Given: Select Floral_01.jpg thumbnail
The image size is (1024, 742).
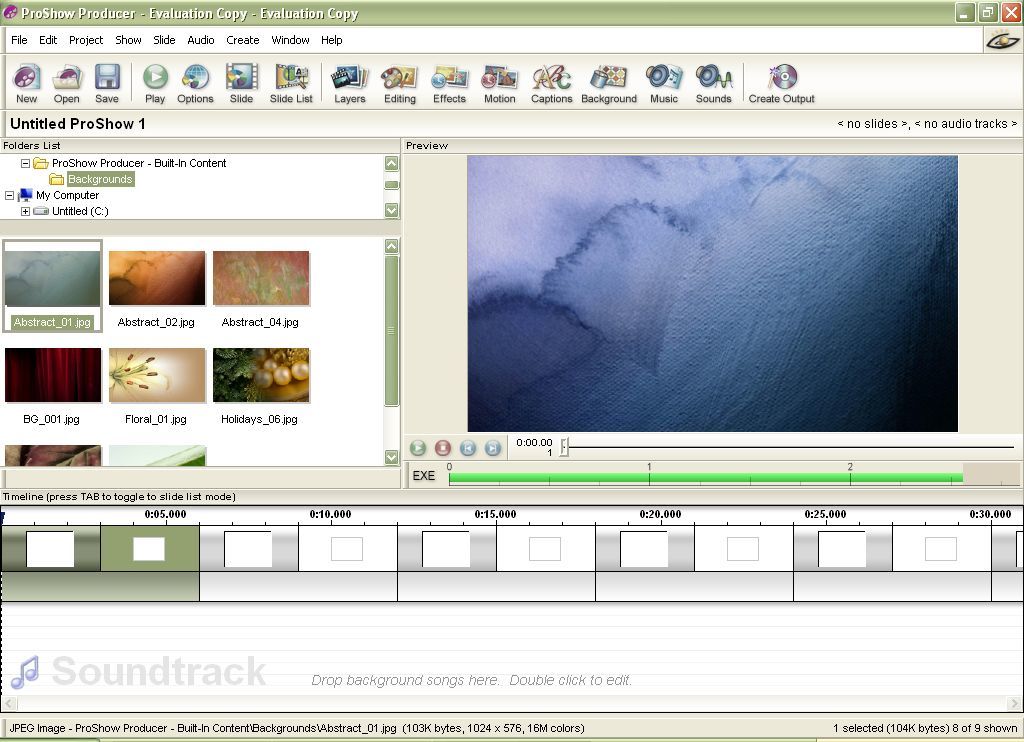Looking at the screenshot, I should (157, 375).
